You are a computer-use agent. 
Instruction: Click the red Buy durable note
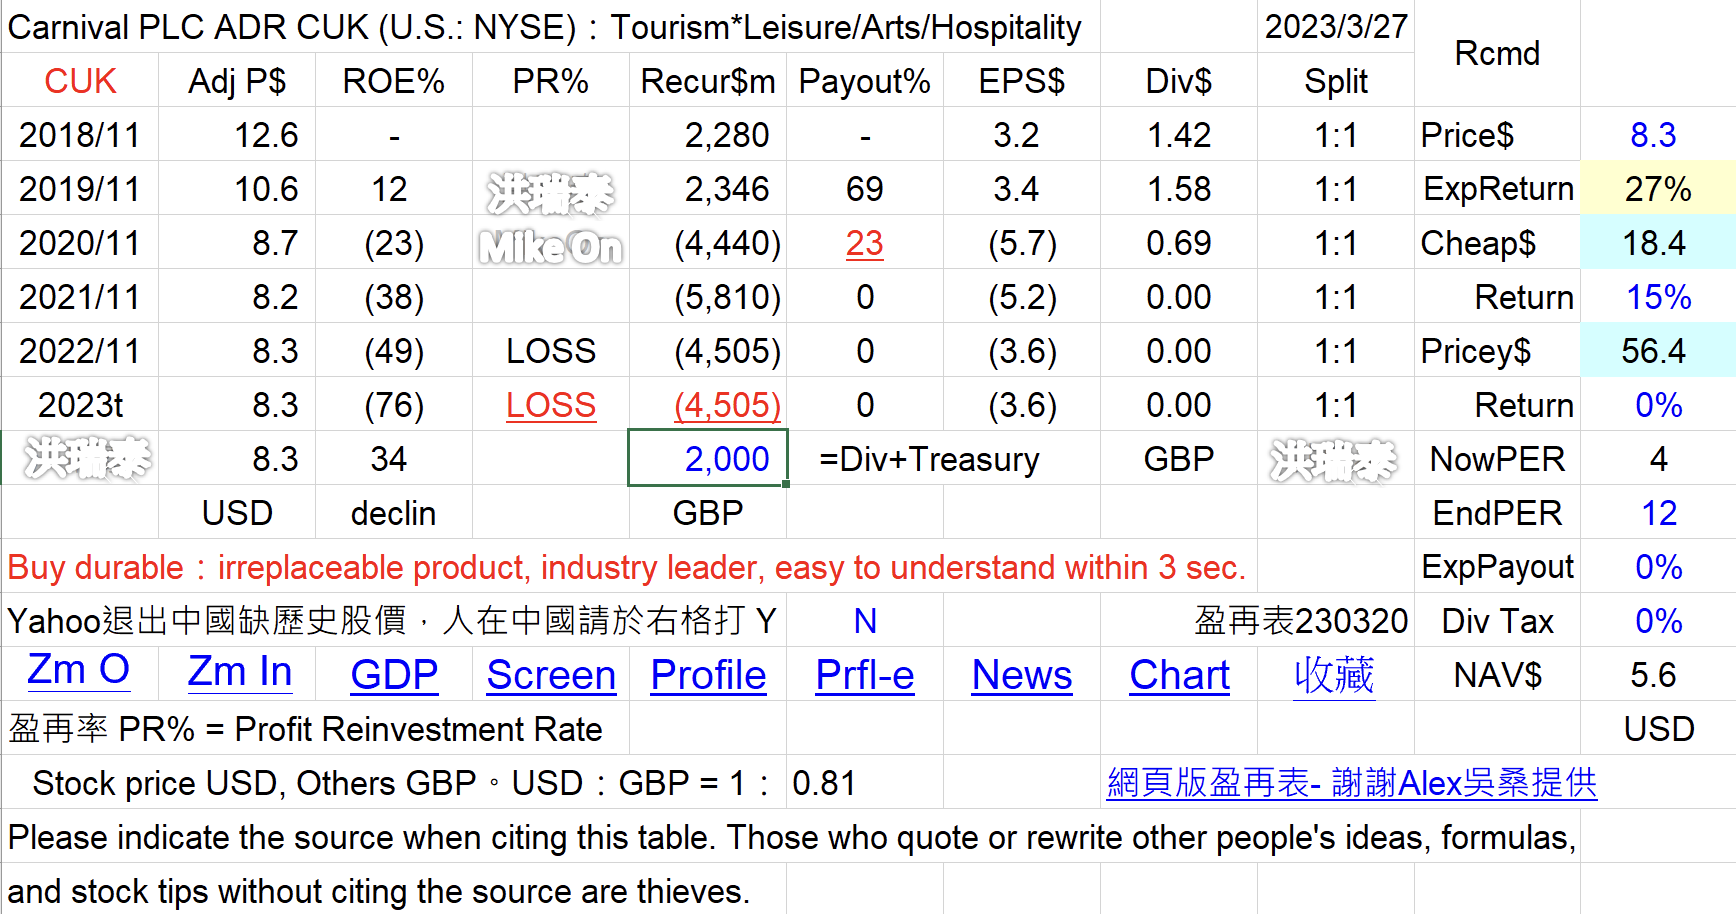click(x=627, y=567)
